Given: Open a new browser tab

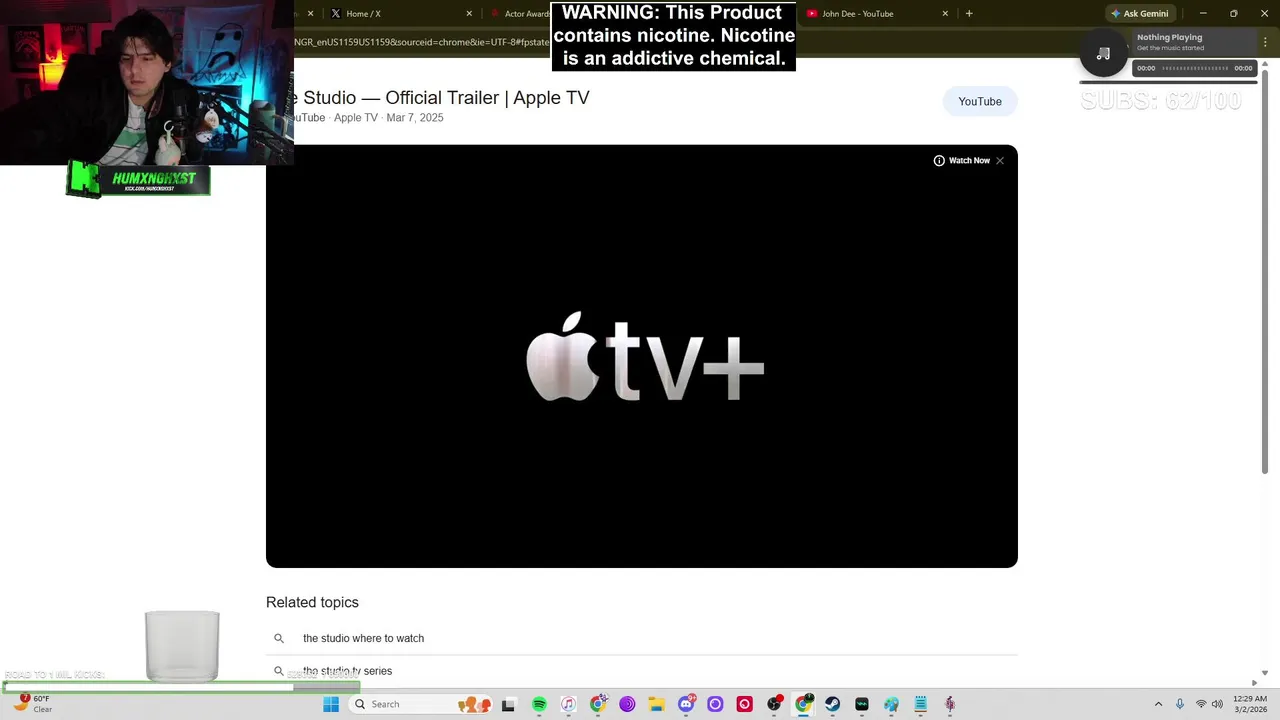Looking at the screenshot, I should (969, 14).
